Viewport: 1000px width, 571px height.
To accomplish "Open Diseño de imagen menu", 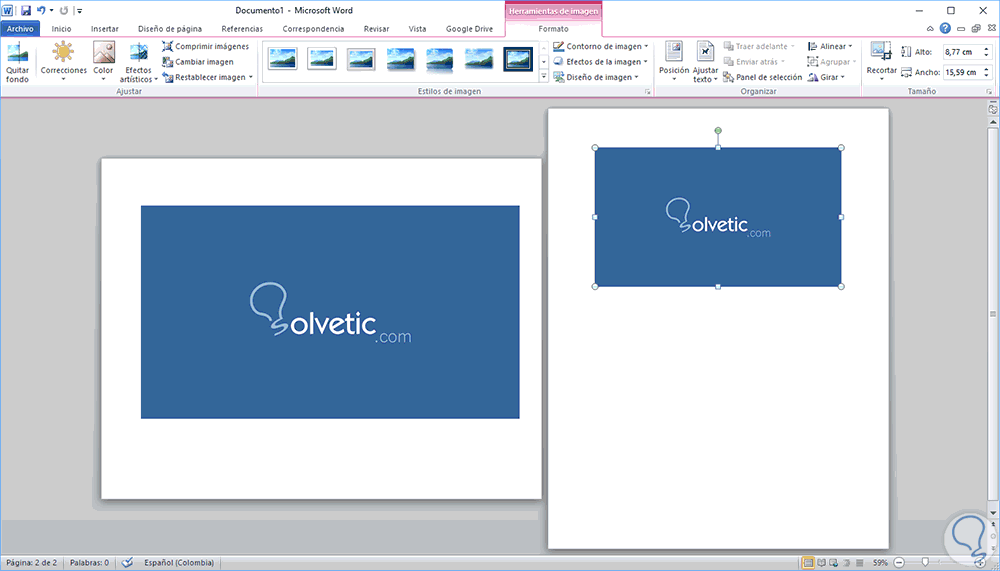I will (x=596, y=77).
